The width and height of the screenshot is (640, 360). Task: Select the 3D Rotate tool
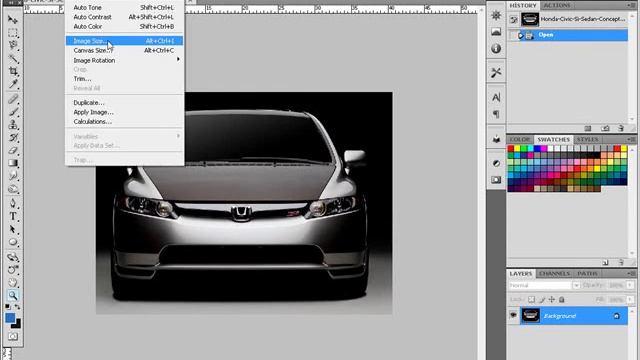click(x=13, y=257)
